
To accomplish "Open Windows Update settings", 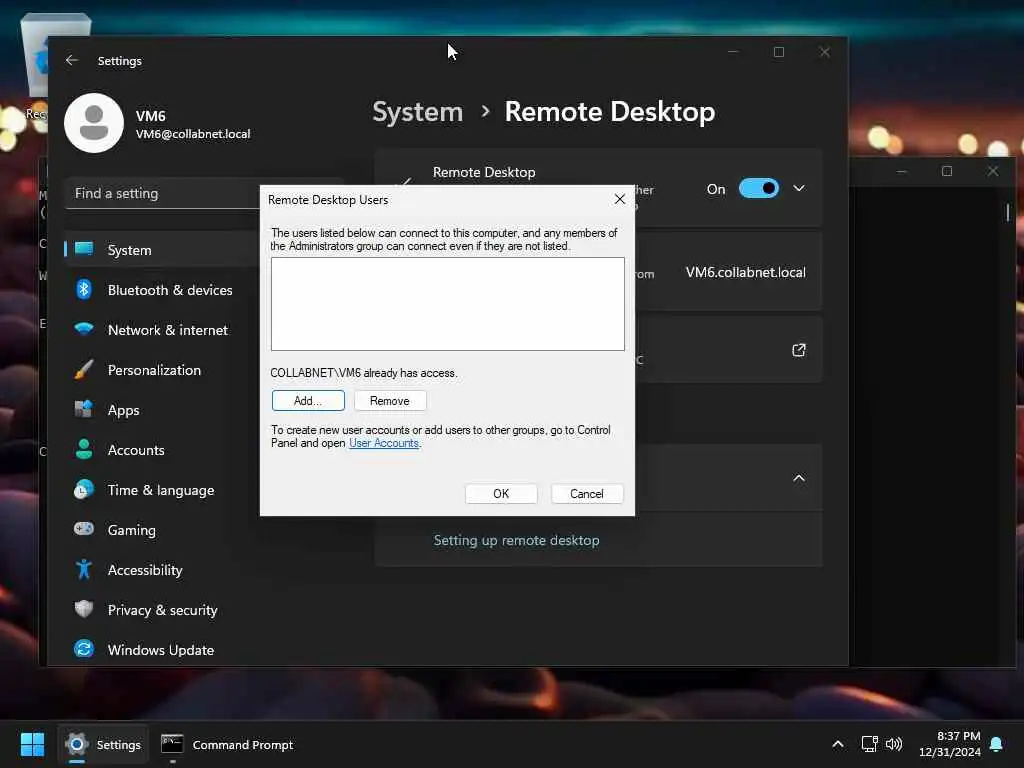I will (x=163, y=650).
